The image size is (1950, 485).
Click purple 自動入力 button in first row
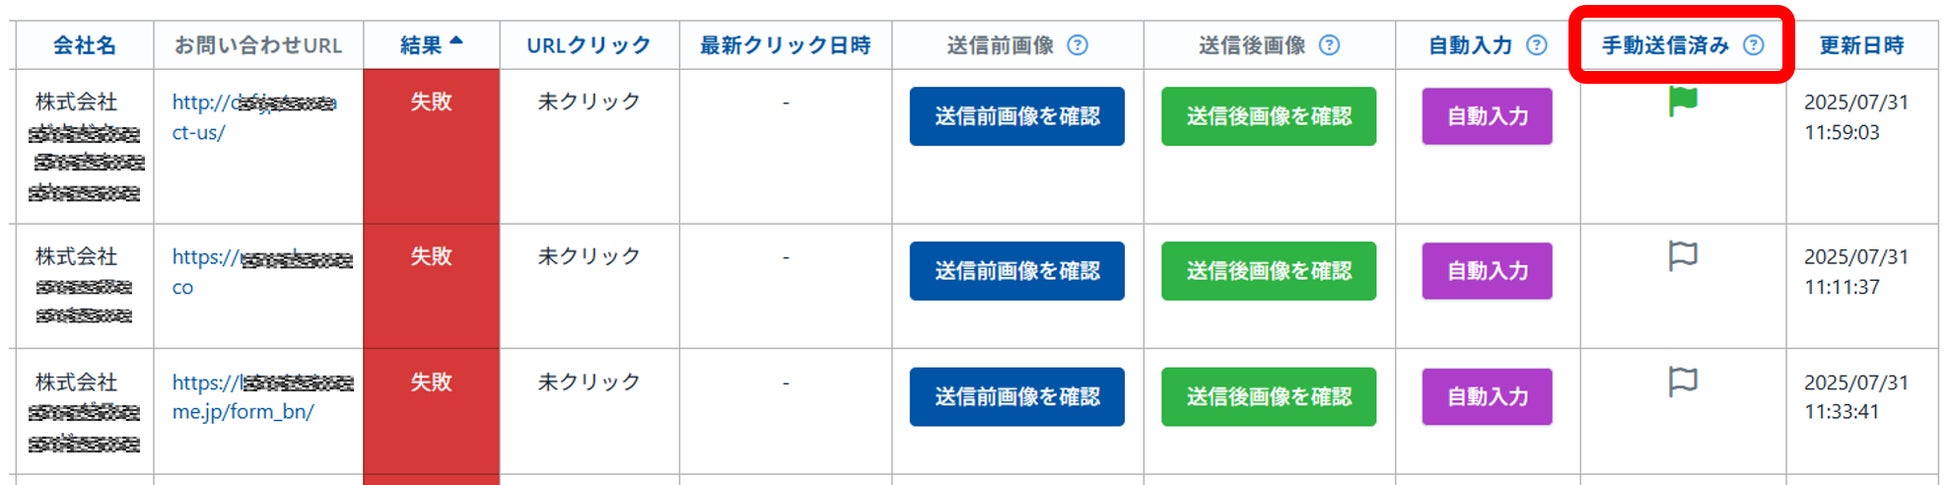(1487, 116)
